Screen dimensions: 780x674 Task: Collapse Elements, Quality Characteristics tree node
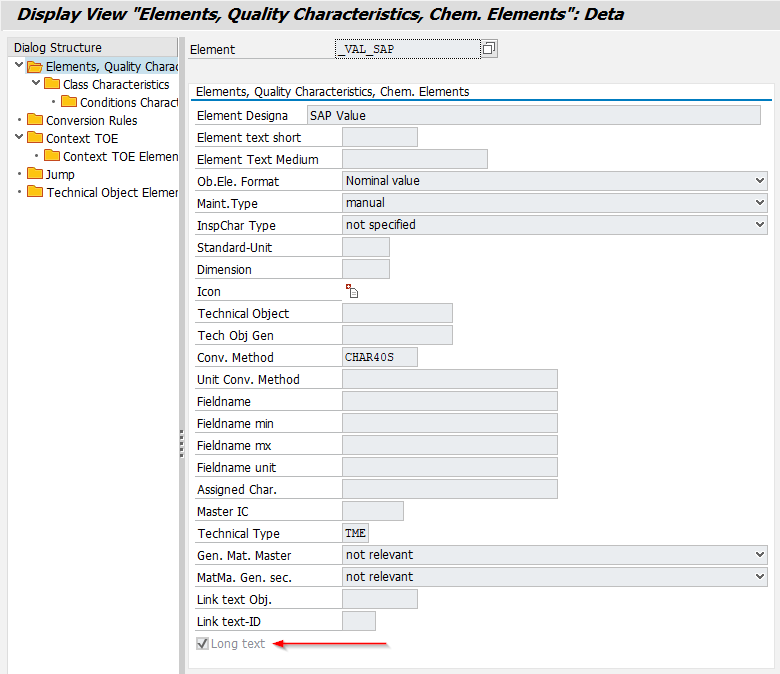tap(19, 66)
